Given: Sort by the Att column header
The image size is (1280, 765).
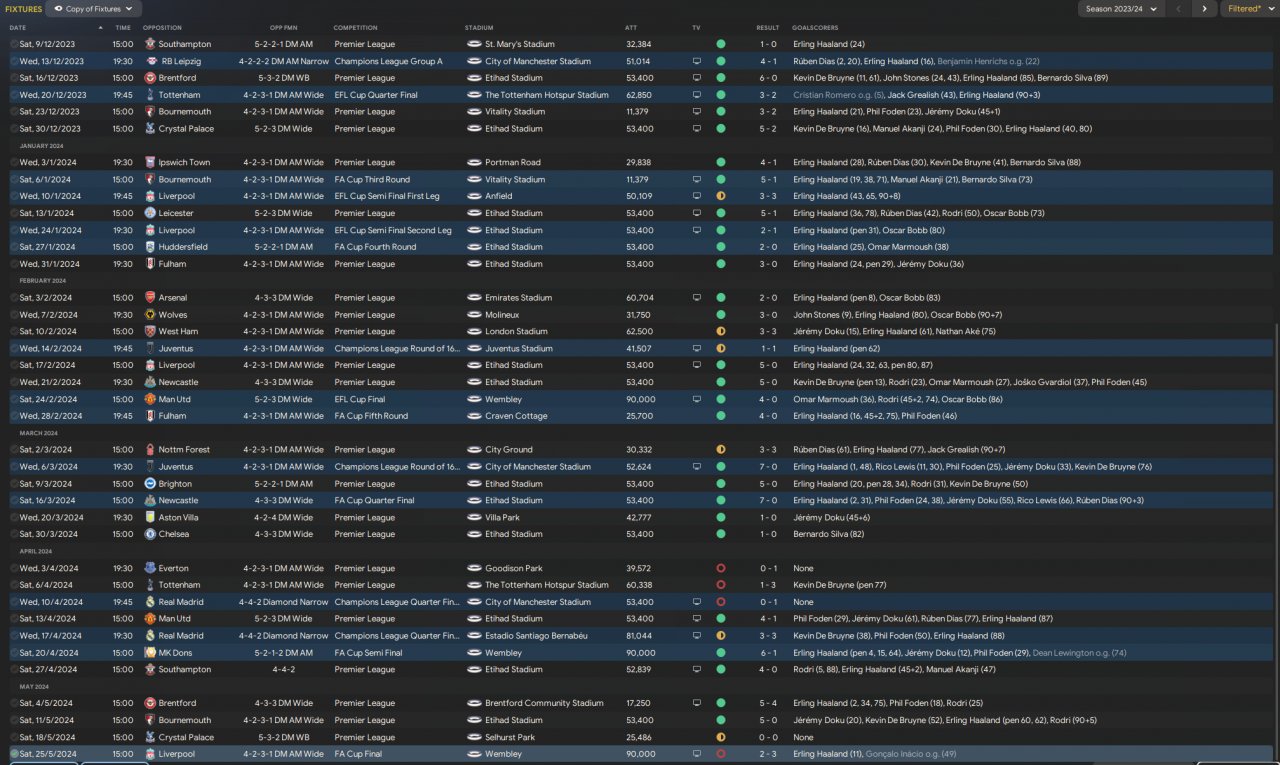Looking at the screenshot, I should coord(631,27).
